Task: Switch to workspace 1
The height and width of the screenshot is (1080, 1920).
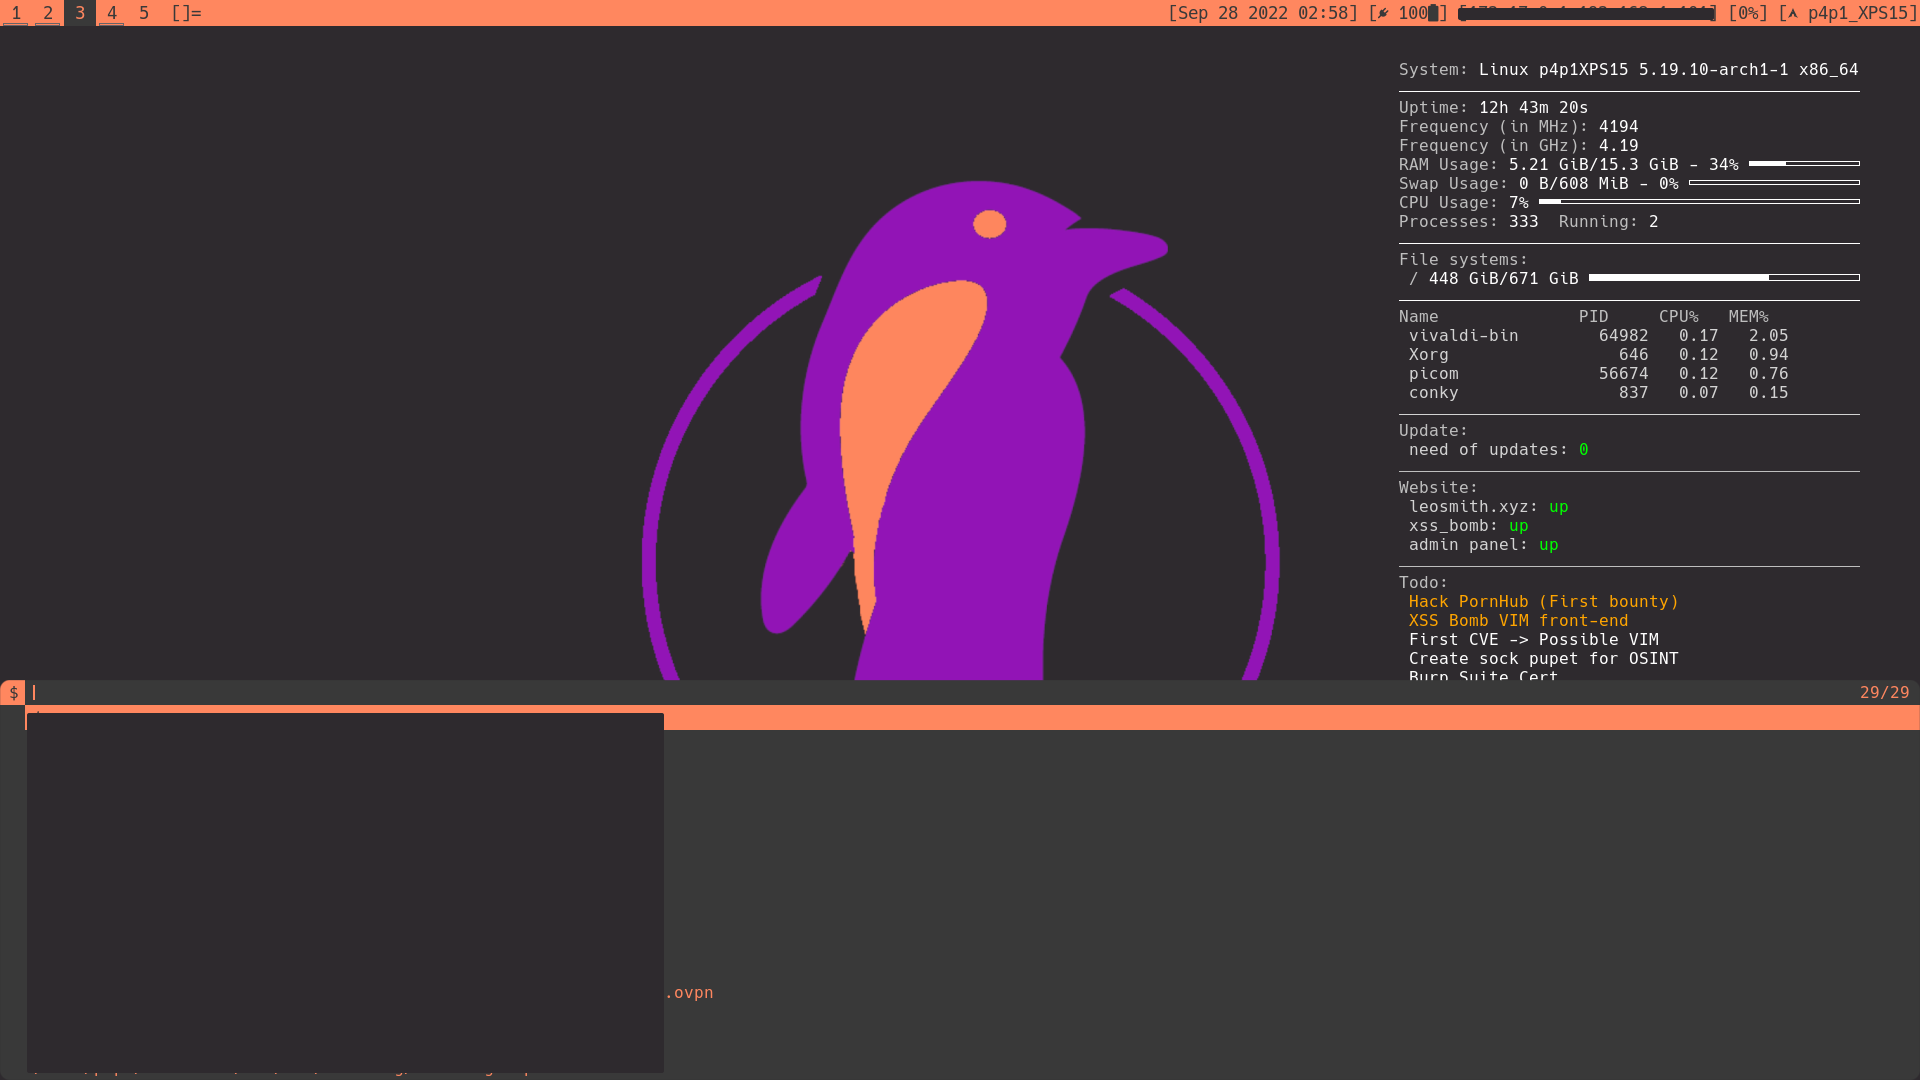Action: click(16, 13)
